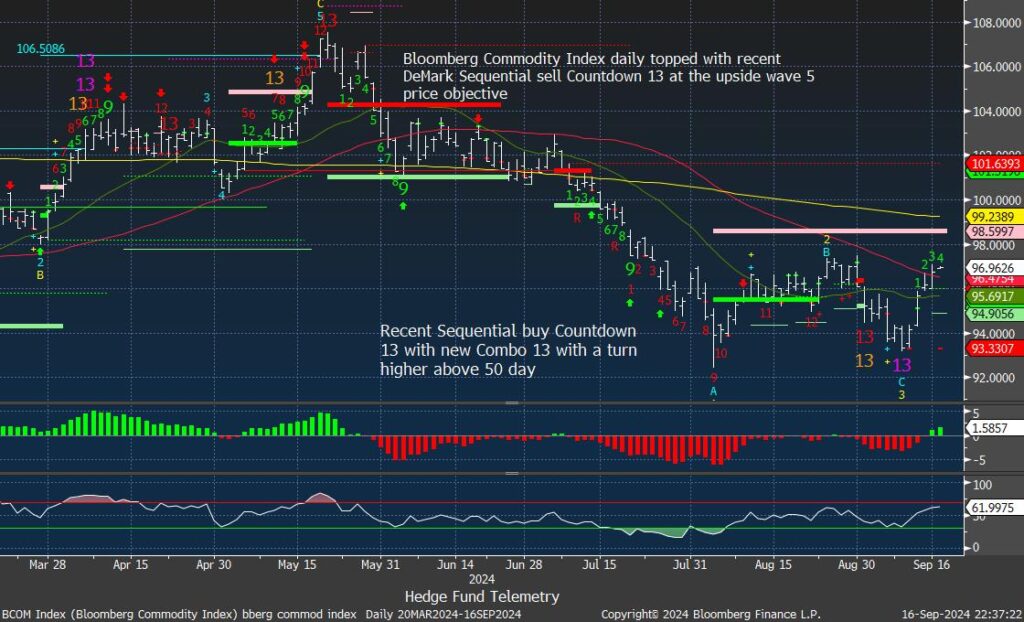
Task: Click the red down-arrow sell signal at May peak
Action: (x=305, y=44)
